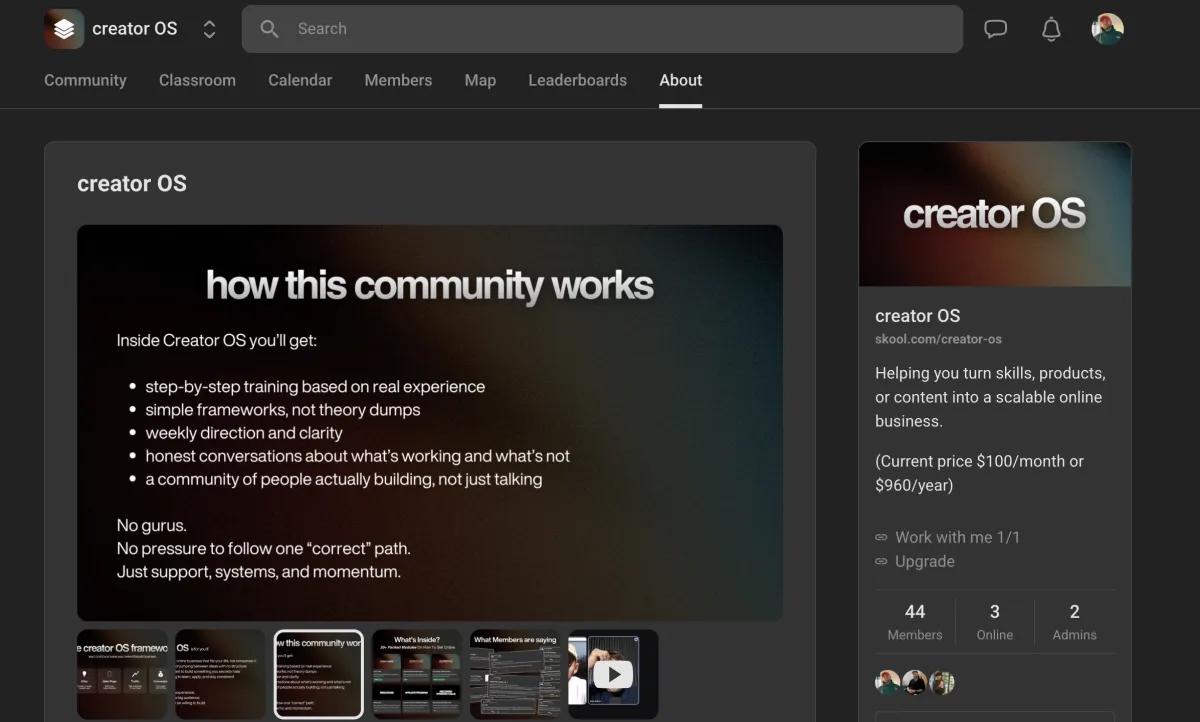This screenshot has height=722, width=1200.
Task: View the 2 Admins count
Action: (1075, 621)
